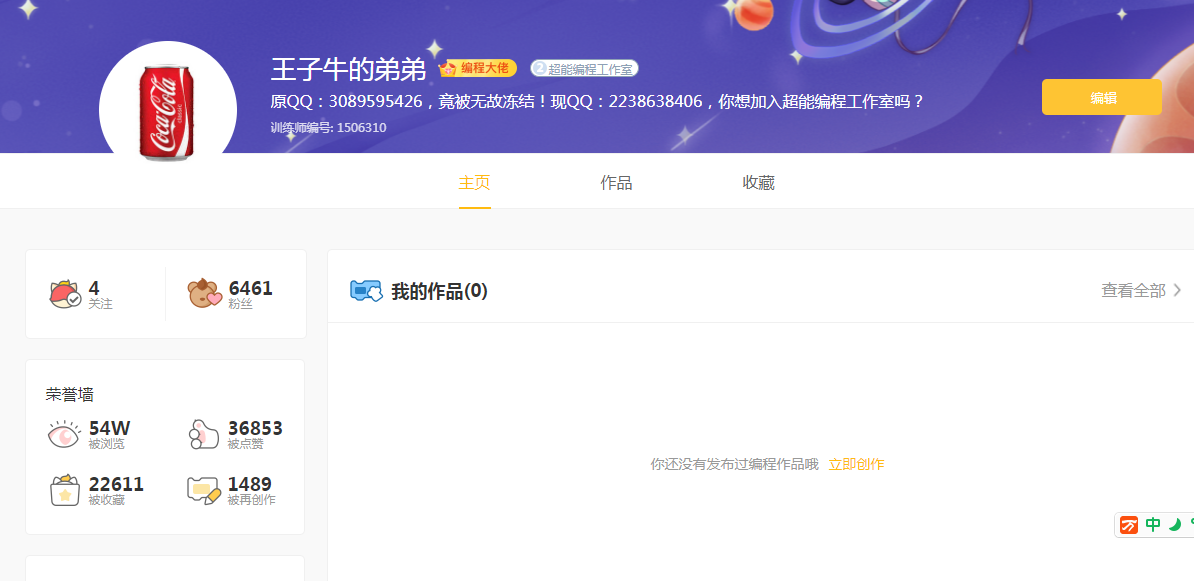
Task: Switch to the 作品 tab
Action: pyautogui.click(x=616, y=183)
